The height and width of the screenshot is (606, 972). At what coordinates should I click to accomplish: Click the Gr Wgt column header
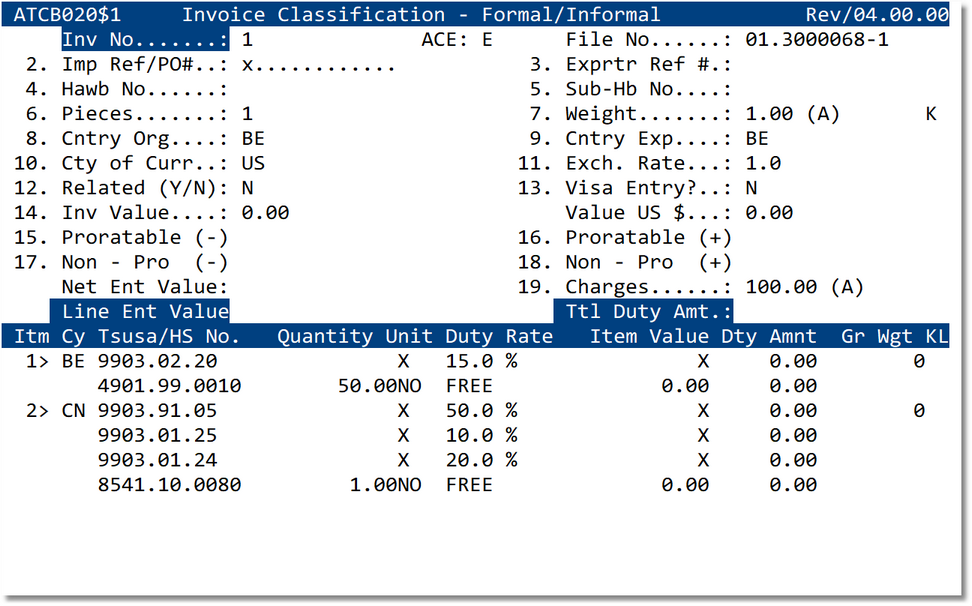point(877,336)
